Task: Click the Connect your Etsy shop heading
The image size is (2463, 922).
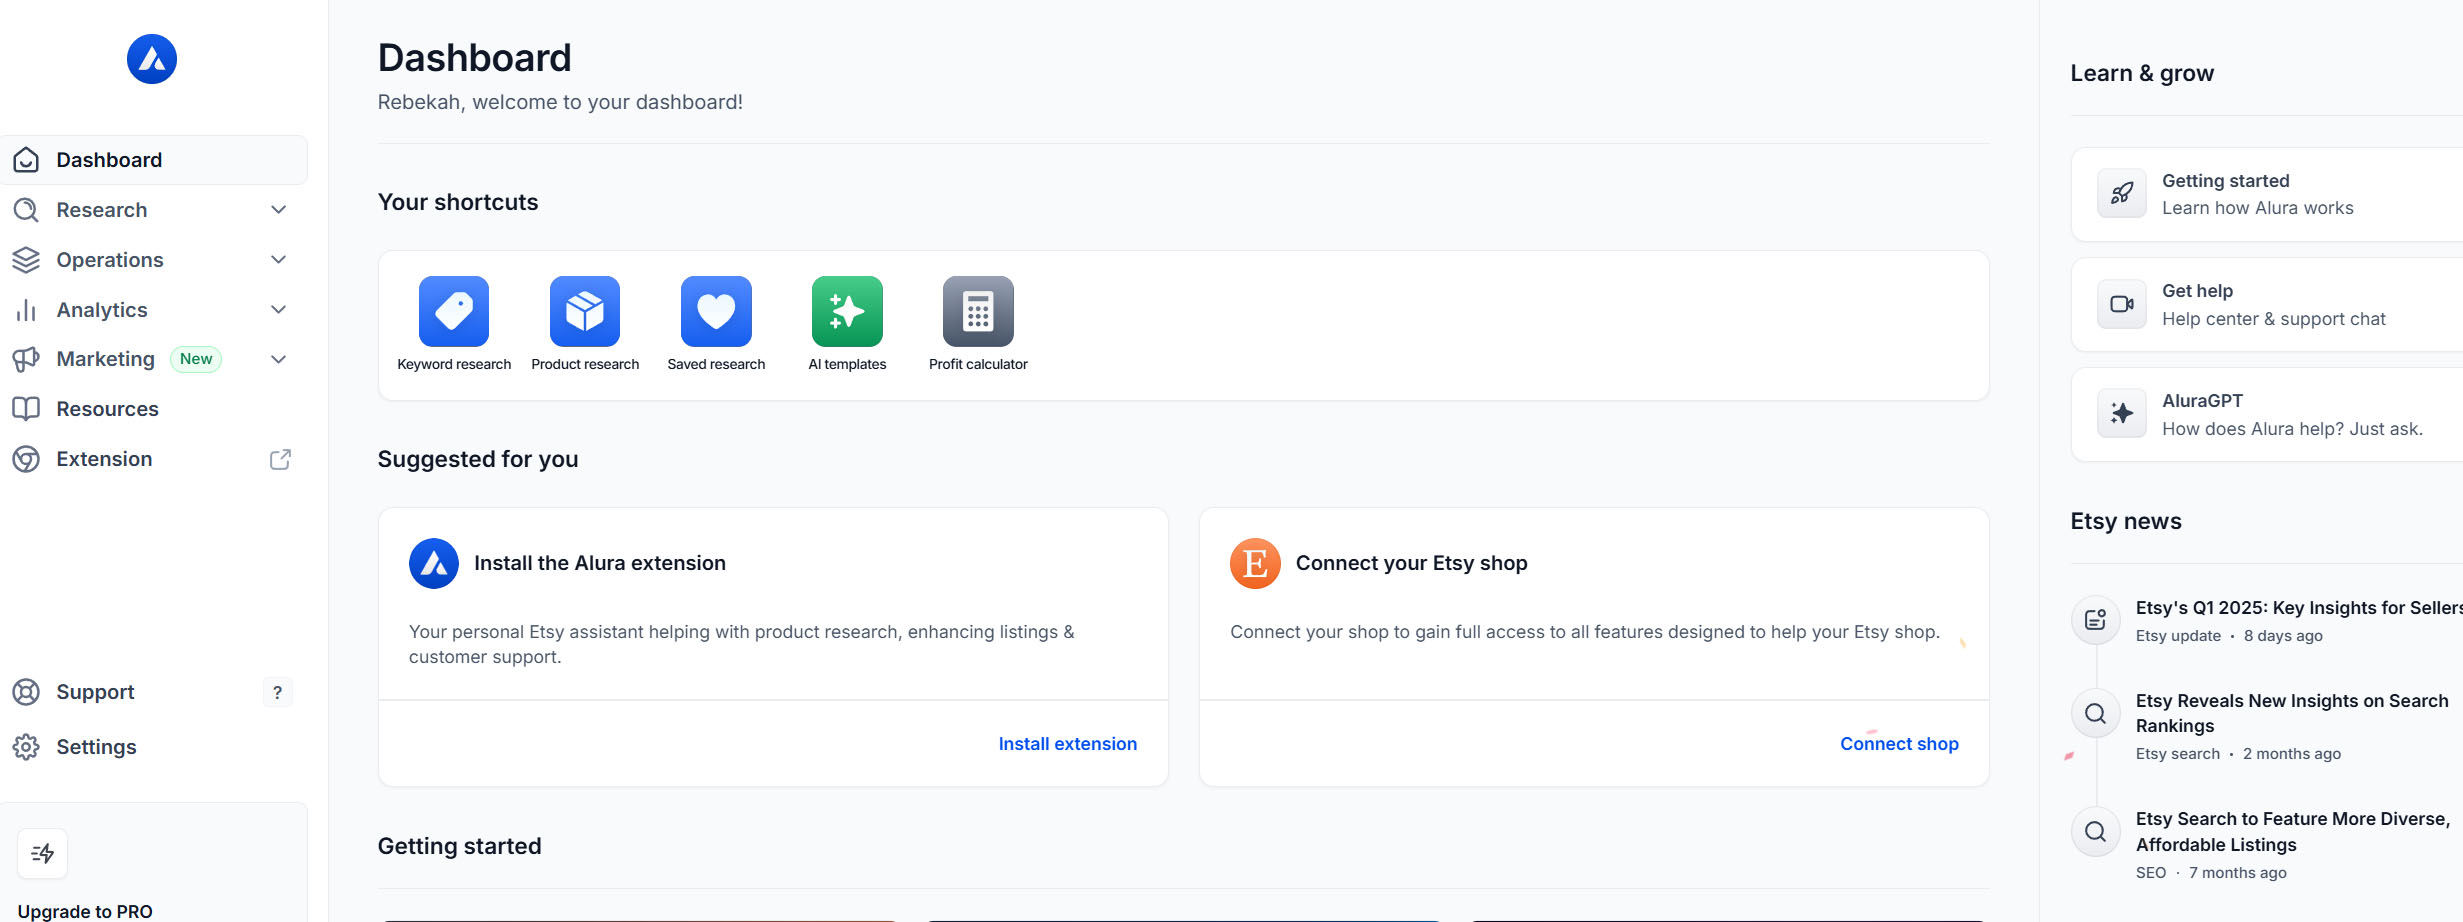Action: coord(1411,563)
